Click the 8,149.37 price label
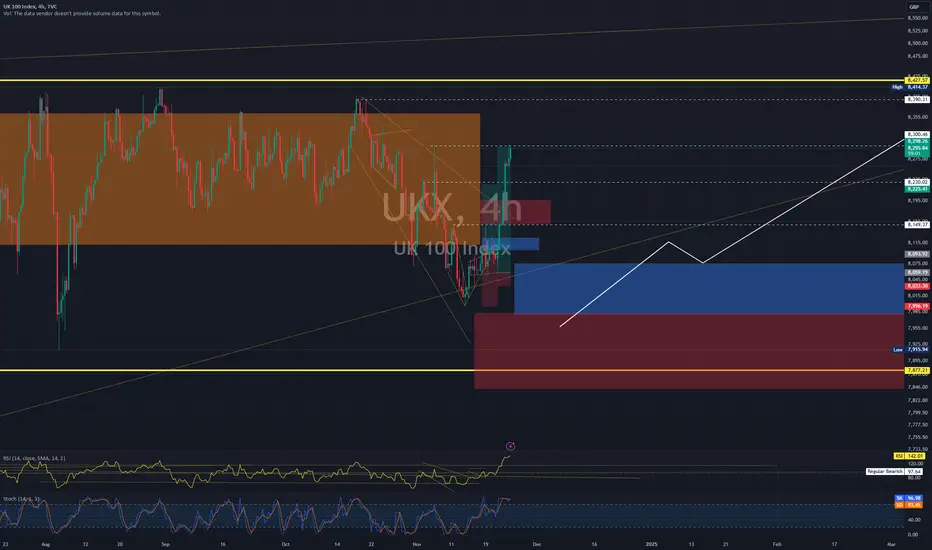 coord(917,225)
